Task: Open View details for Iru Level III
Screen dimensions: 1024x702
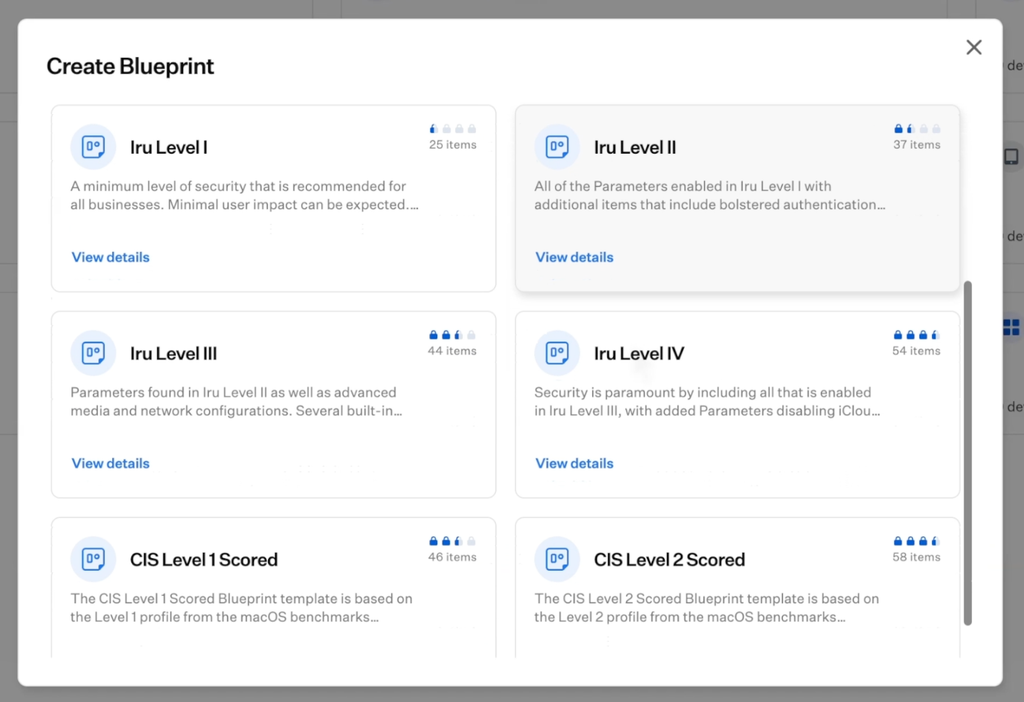Action: tap(110, 464)
